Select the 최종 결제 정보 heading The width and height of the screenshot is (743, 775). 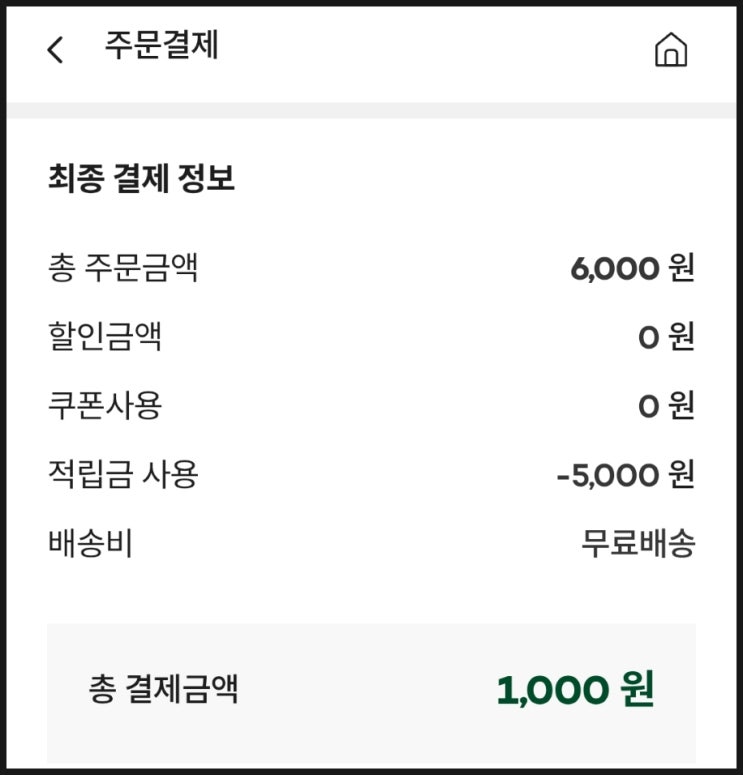(x=141, y=179)
